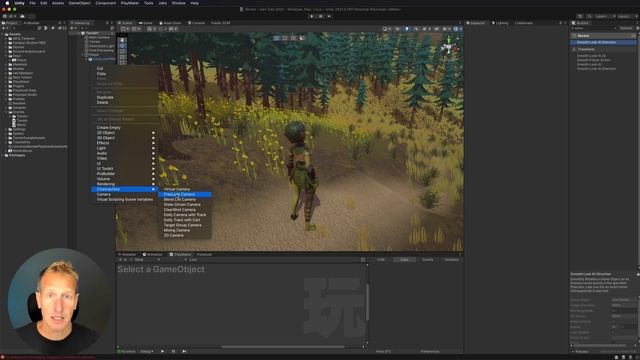Toggle Gizmos in Scene view toolbar
The height and width of the screenshot is (360, 640).
click(456, 29)
